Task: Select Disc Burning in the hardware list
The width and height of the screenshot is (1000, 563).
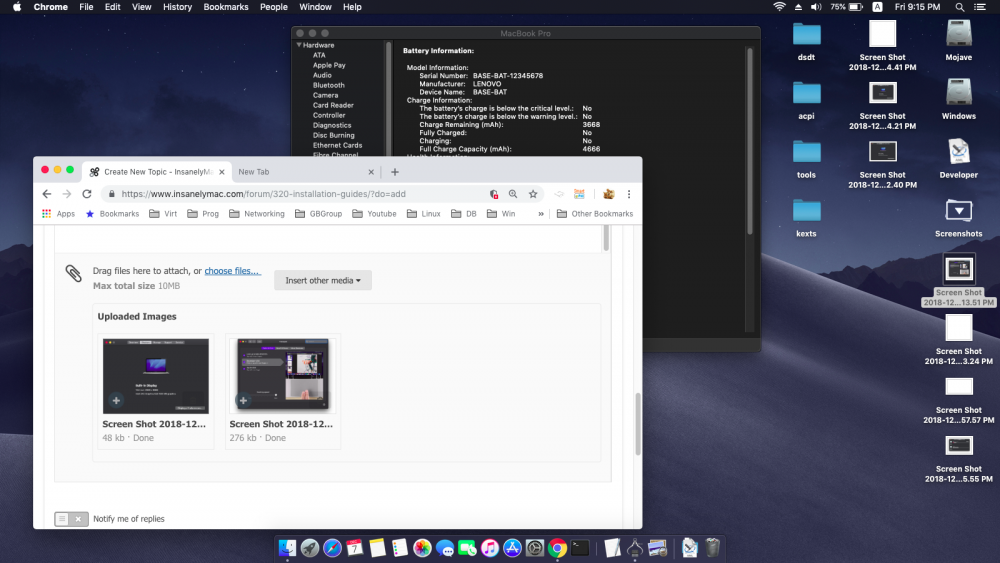Action: tap(334, 135)
